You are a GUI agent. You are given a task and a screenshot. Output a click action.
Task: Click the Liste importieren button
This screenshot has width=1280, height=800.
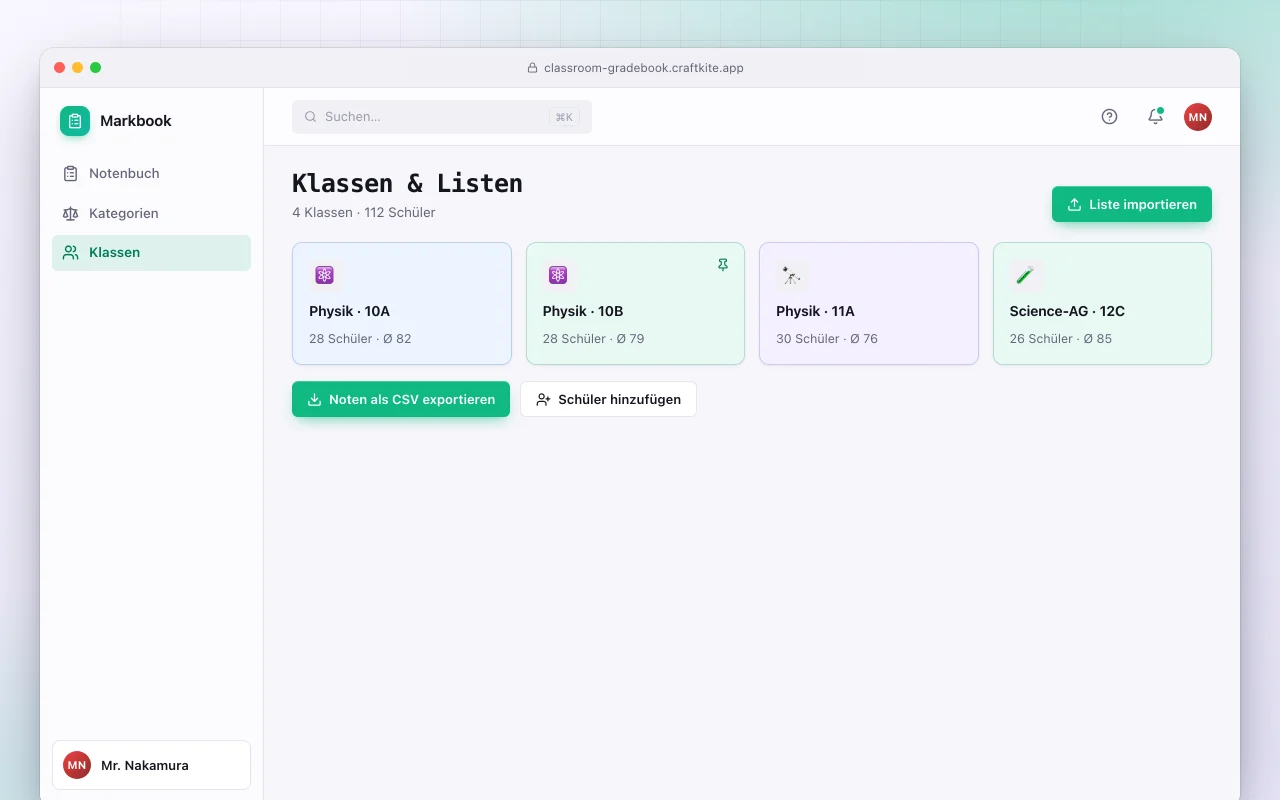pyautogui.click(x=1132, y=204)
